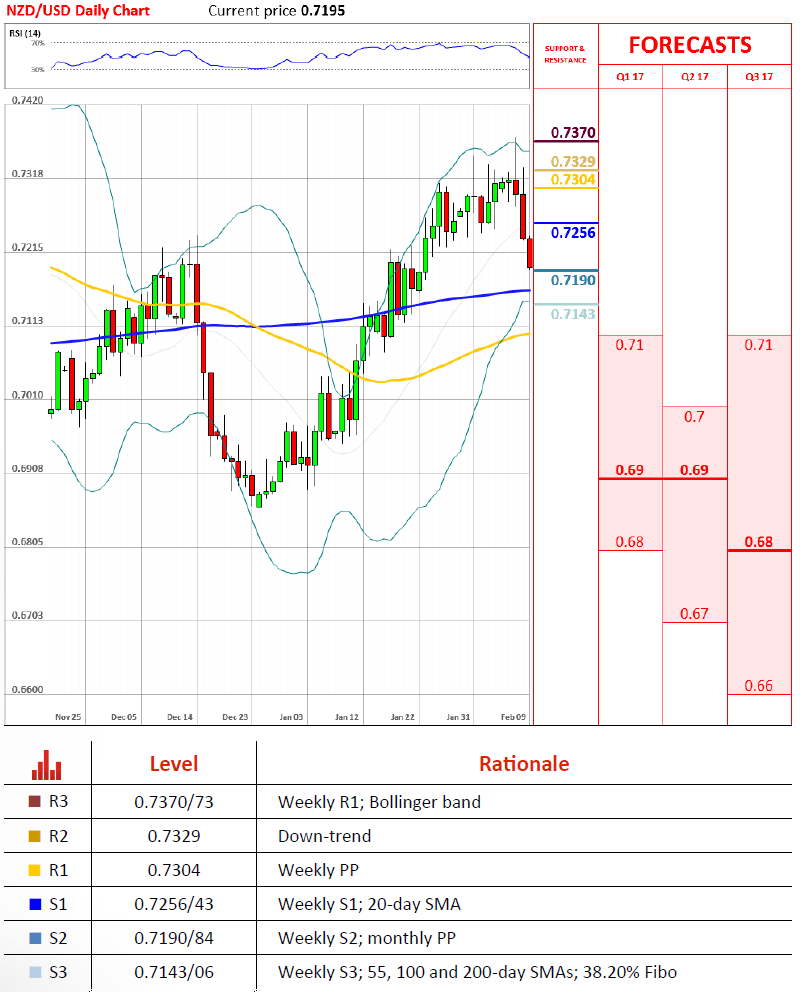Click the red bar chart icon
Viewport: 800px width, 992px height.
(x=46, y=765)
